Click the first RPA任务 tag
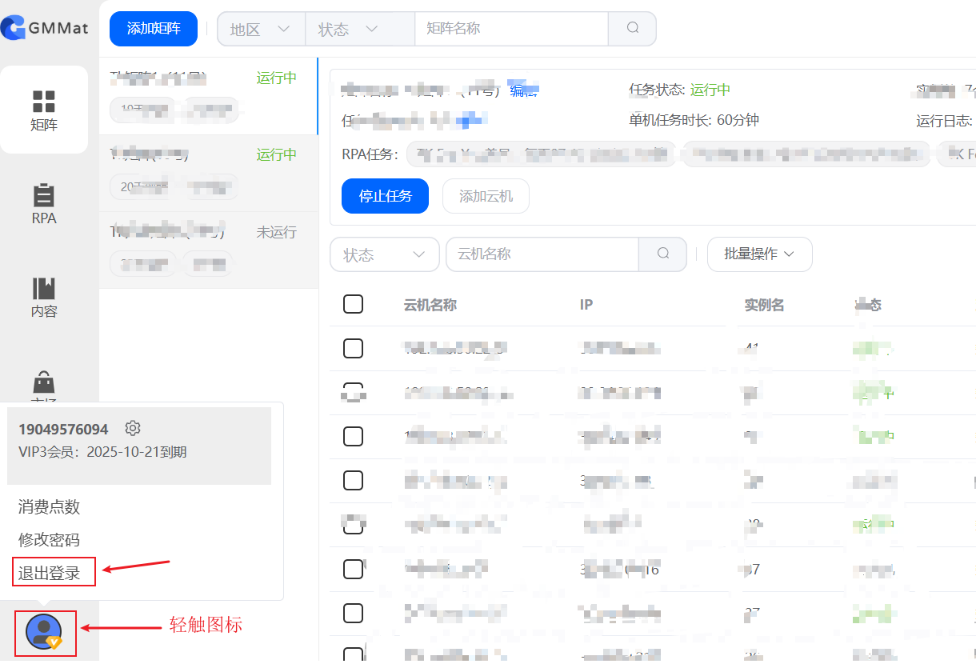976x661 pixels. click(541, 154)
